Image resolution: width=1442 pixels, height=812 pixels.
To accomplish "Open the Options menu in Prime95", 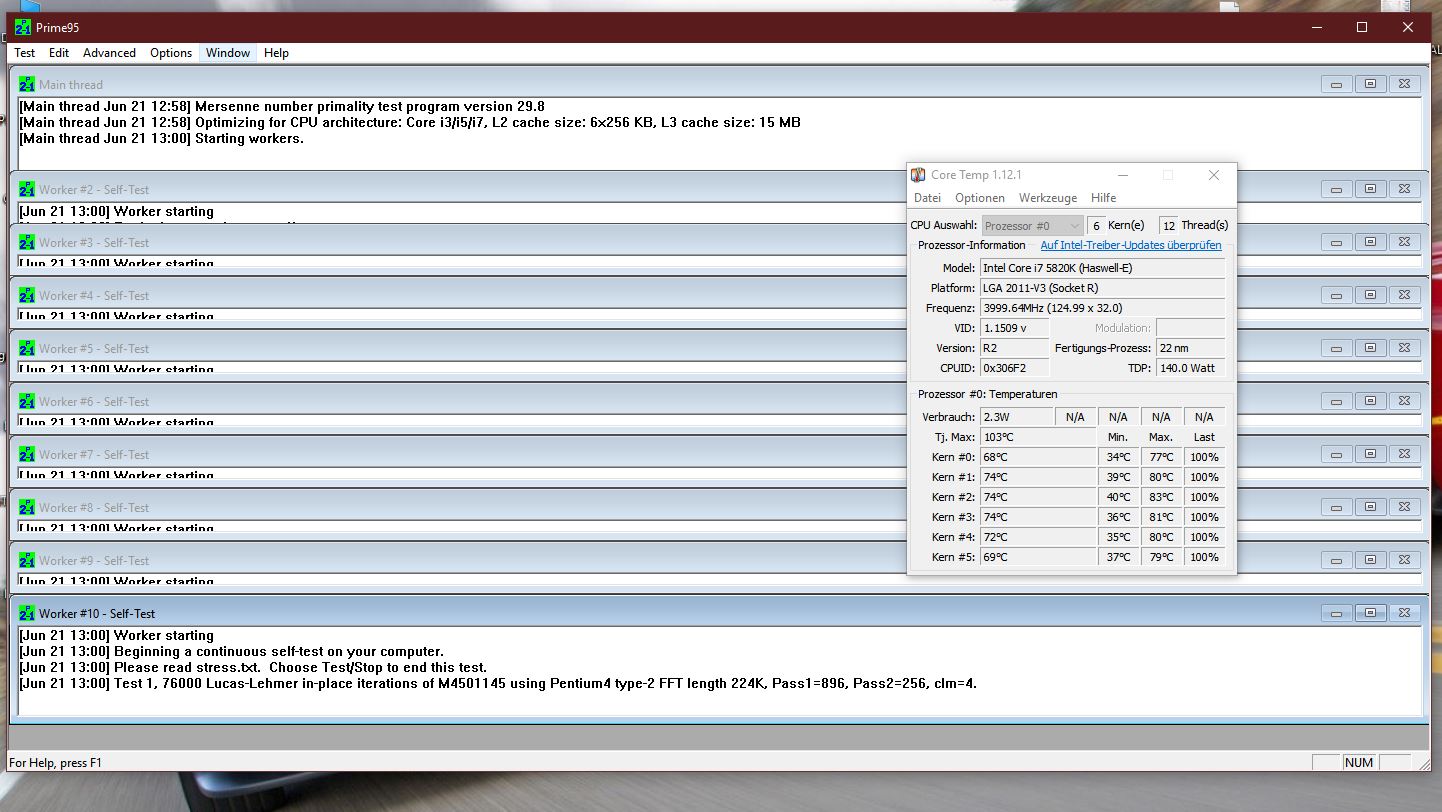I will (171, 53).
